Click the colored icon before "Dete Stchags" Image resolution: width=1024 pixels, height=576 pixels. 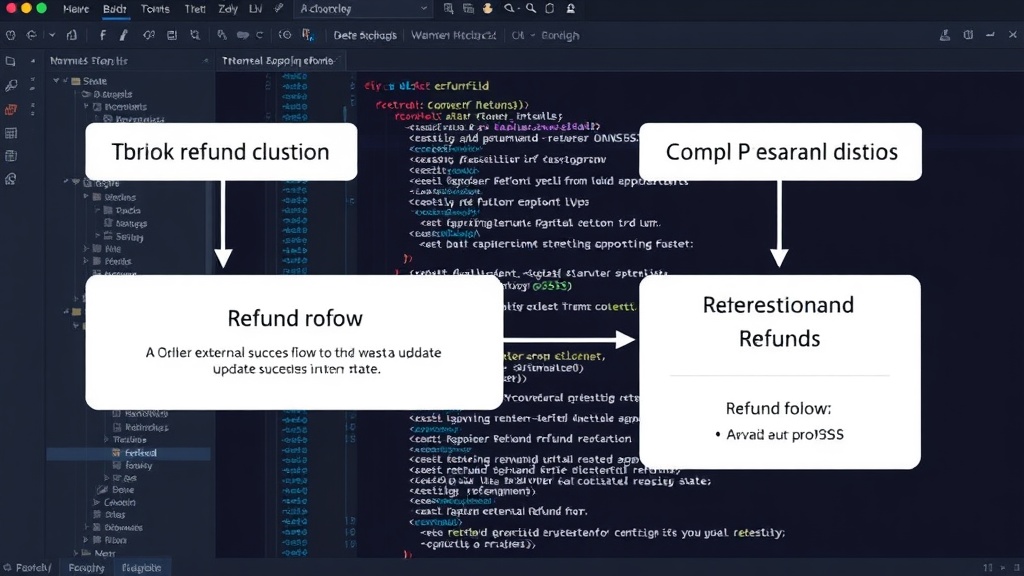[x=308, y=35]
